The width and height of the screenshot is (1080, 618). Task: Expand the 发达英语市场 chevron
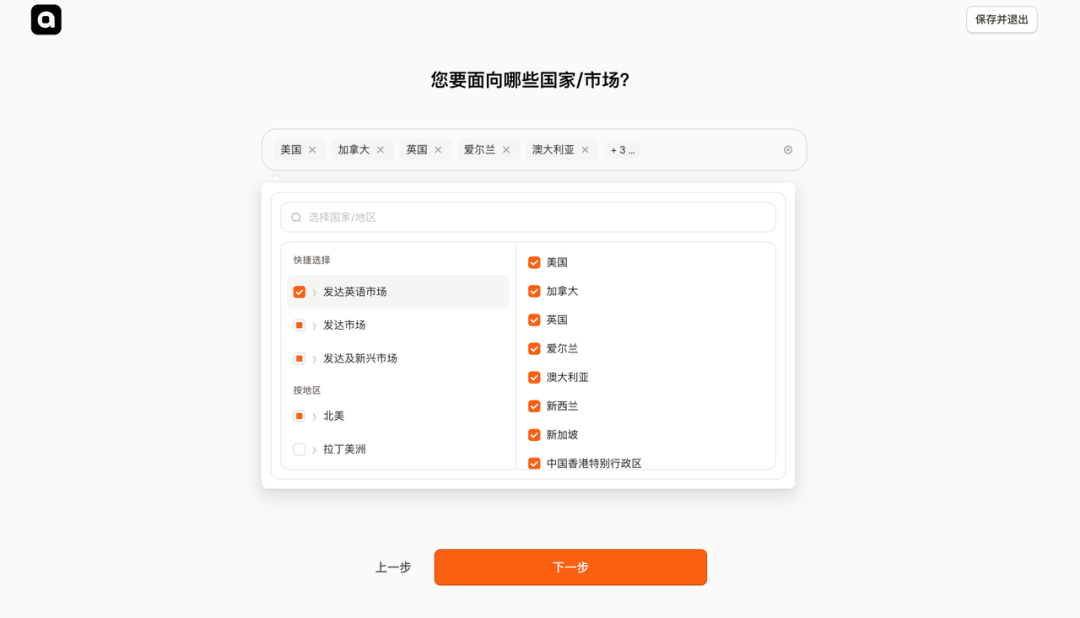pos(314,292)
